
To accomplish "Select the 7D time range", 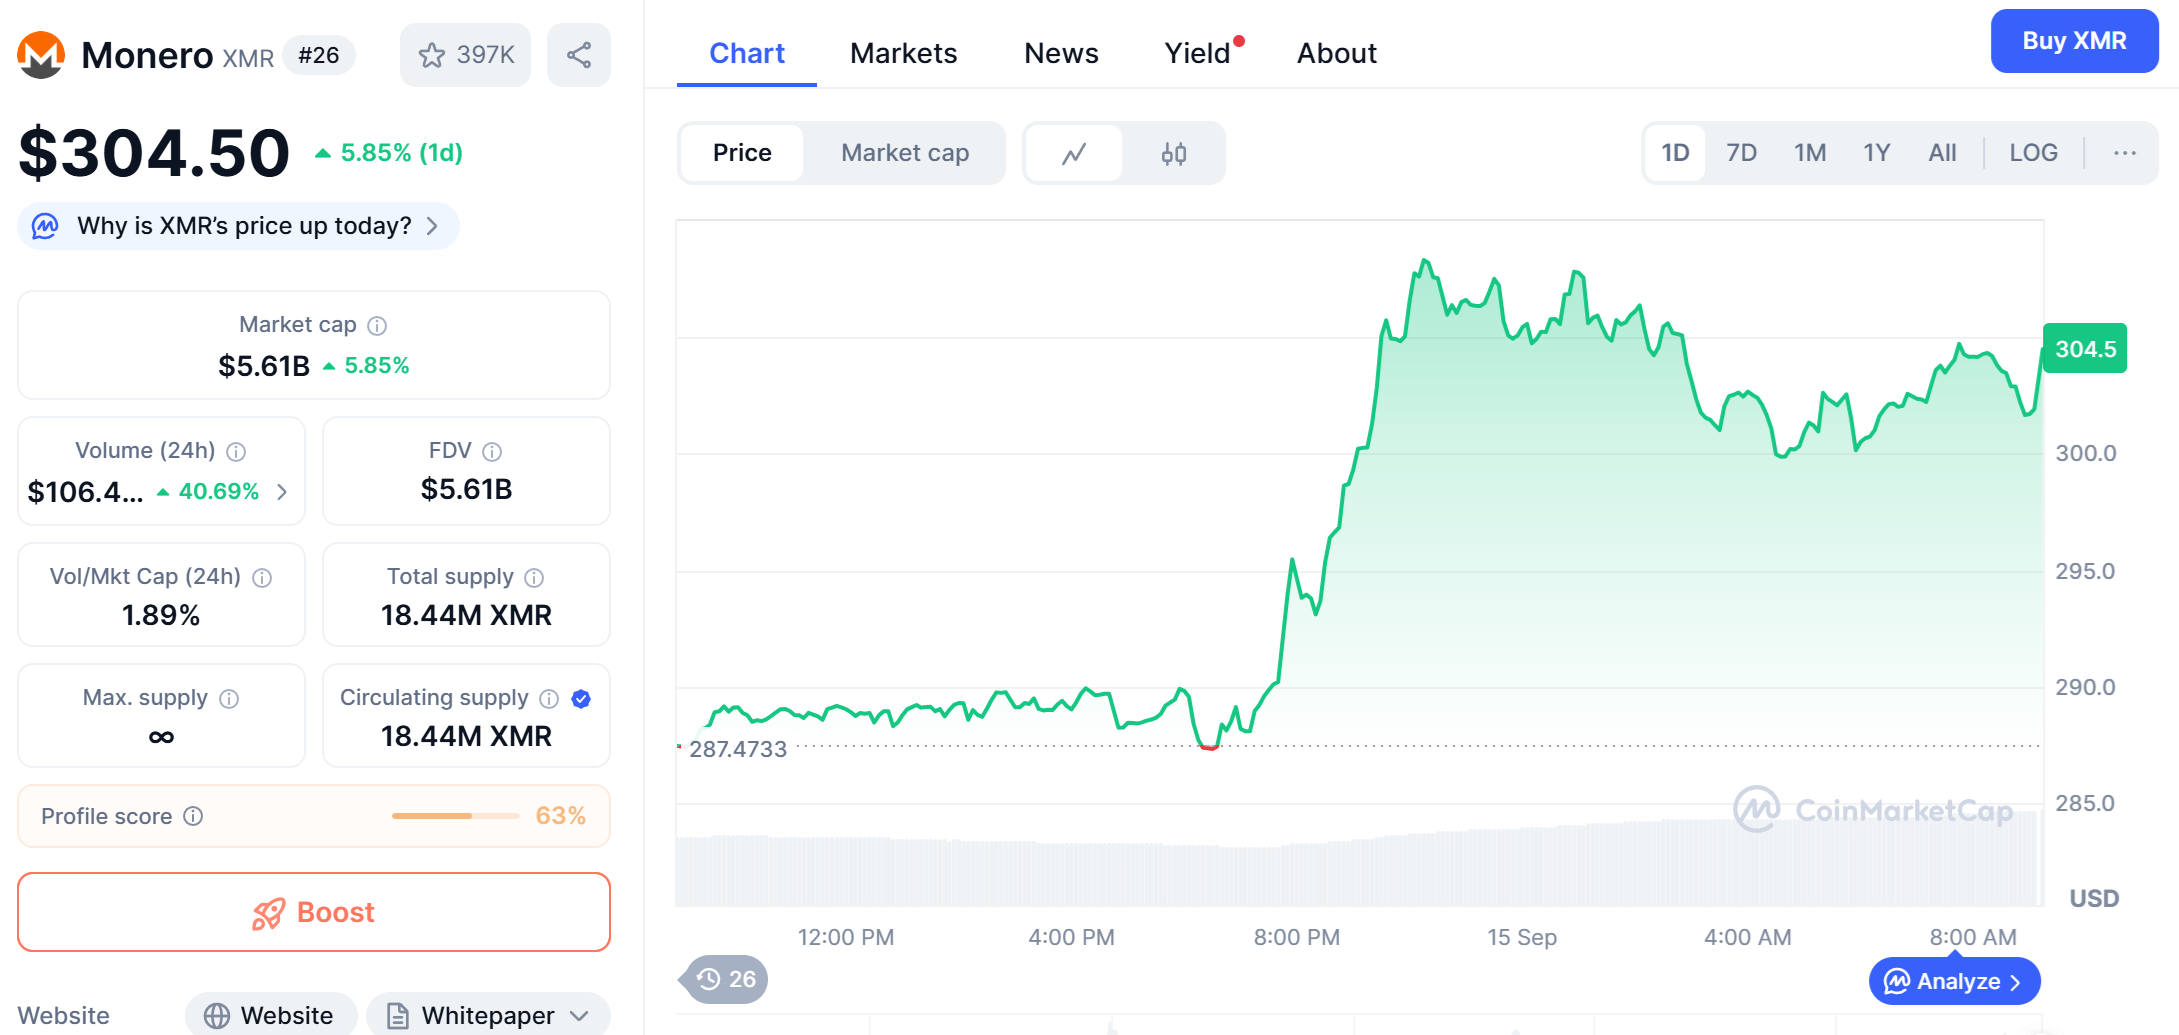I will click(1741, 153).
